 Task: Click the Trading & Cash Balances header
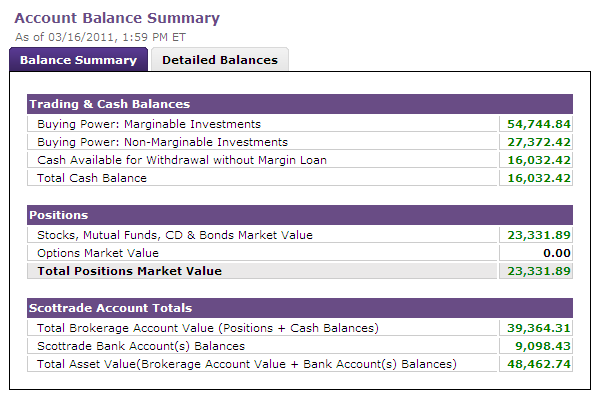pyautogui.click(x=300, y=104)
